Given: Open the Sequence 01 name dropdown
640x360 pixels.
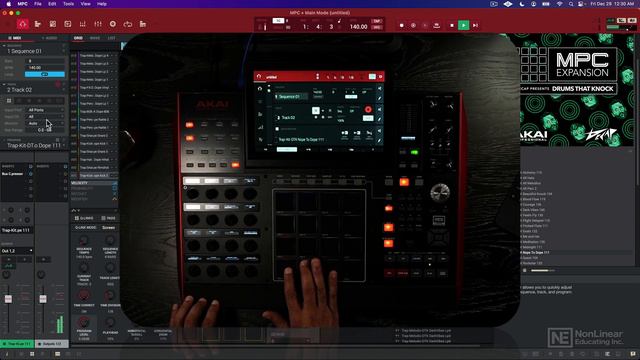Looking at the screenshot, I should coord(35,51).
